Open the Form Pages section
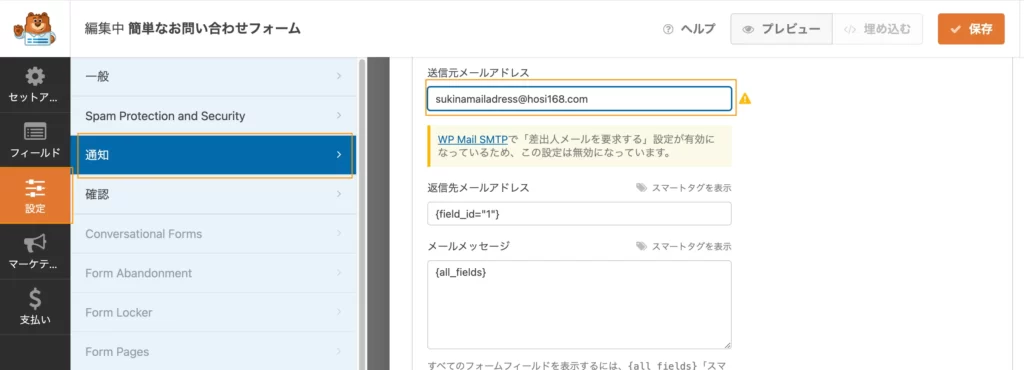The image size is (1024, 370). (214, 351)
